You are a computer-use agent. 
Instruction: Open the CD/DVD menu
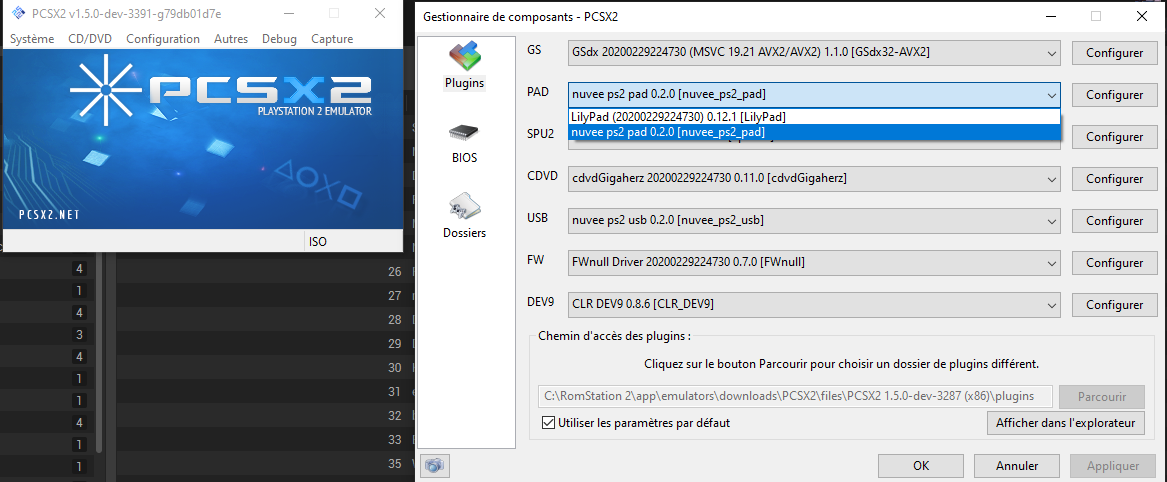coord(90,39)
